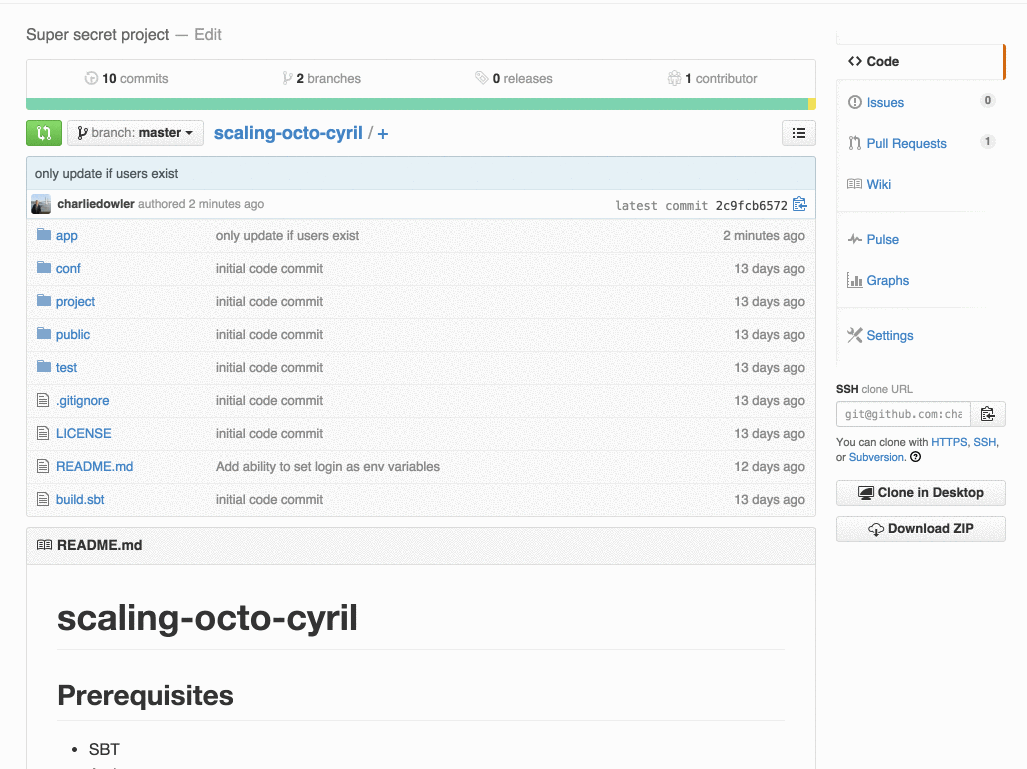This screenshot has width=1027, height=769.
Task: Click the language statistics color bar
Action: pos(420,103)
